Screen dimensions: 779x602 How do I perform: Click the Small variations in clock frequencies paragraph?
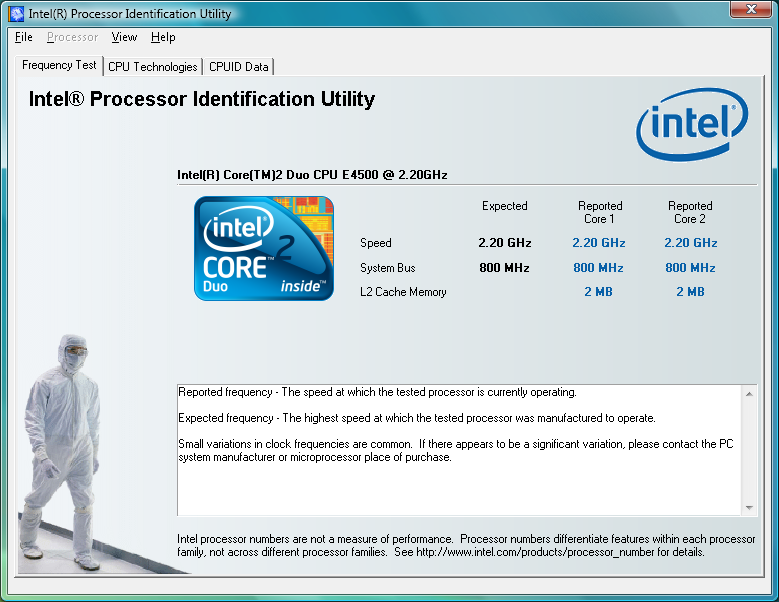click(x=456, y=451)
